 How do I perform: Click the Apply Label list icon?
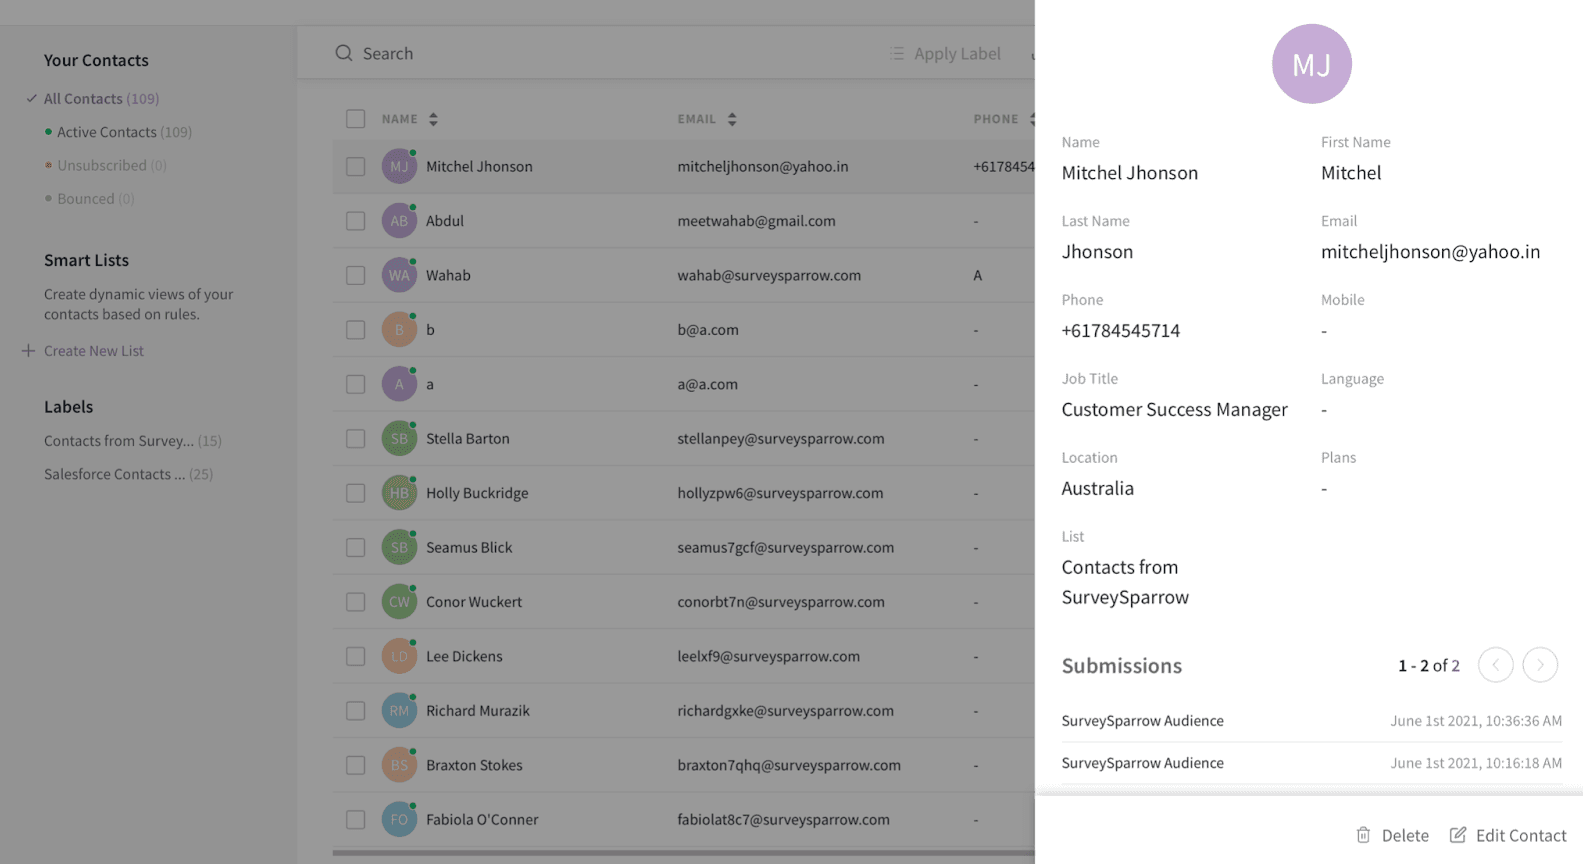click(x=897, y=53)
